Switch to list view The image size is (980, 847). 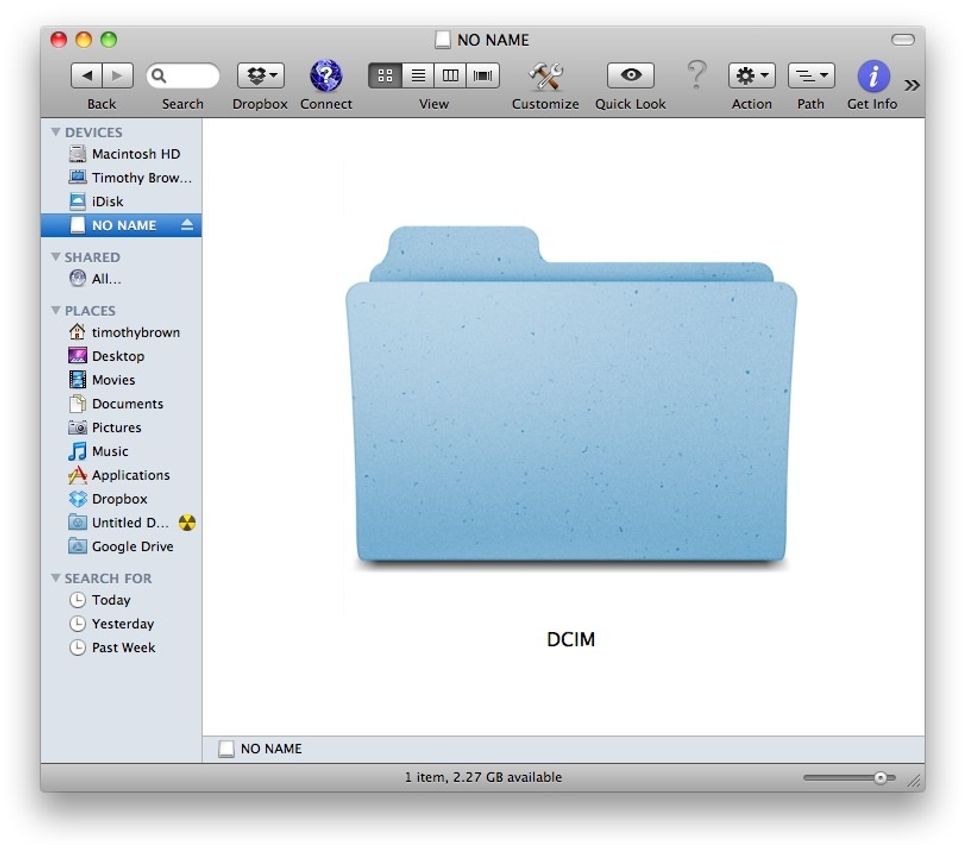[x=417, y=74]
